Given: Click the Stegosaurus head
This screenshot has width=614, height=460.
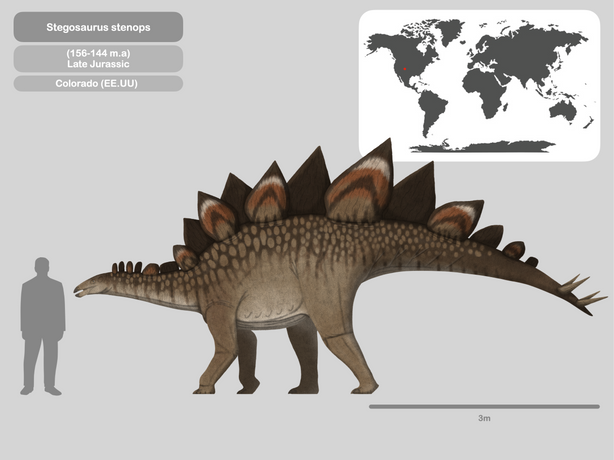Looking at the screenshot, I should coord(91,285).
